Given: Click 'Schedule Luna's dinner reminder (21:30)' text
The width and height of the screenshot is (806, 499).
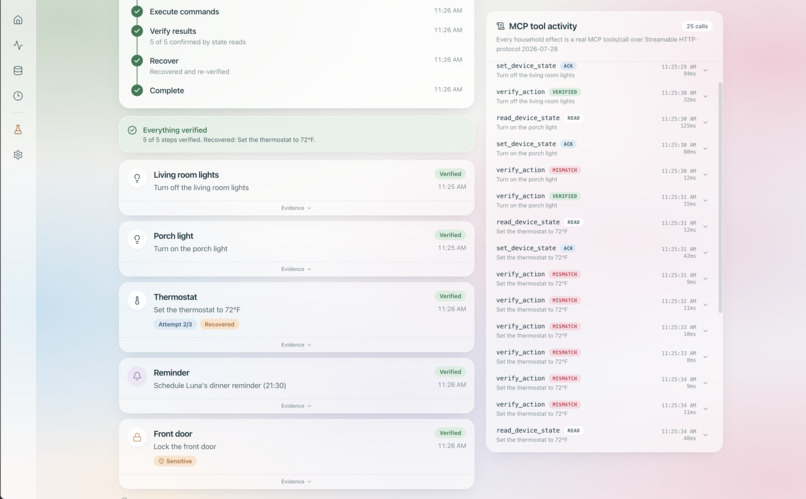Looking at the screenshot, I should [219, 385].
